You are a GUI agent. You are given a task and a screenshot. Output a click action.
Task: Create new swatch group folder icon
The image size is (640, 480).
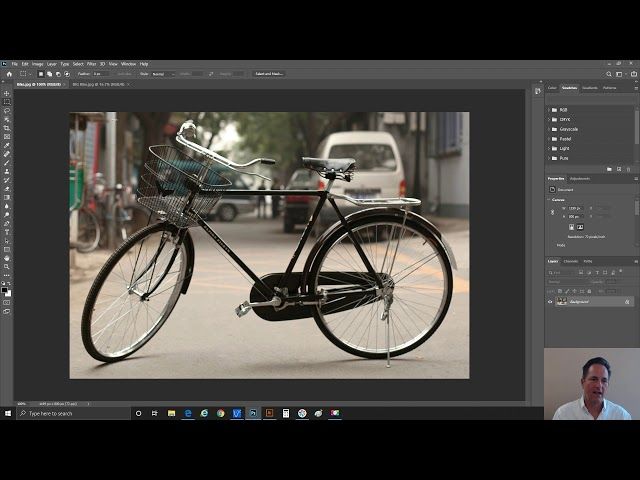click(x=609, y=168)
